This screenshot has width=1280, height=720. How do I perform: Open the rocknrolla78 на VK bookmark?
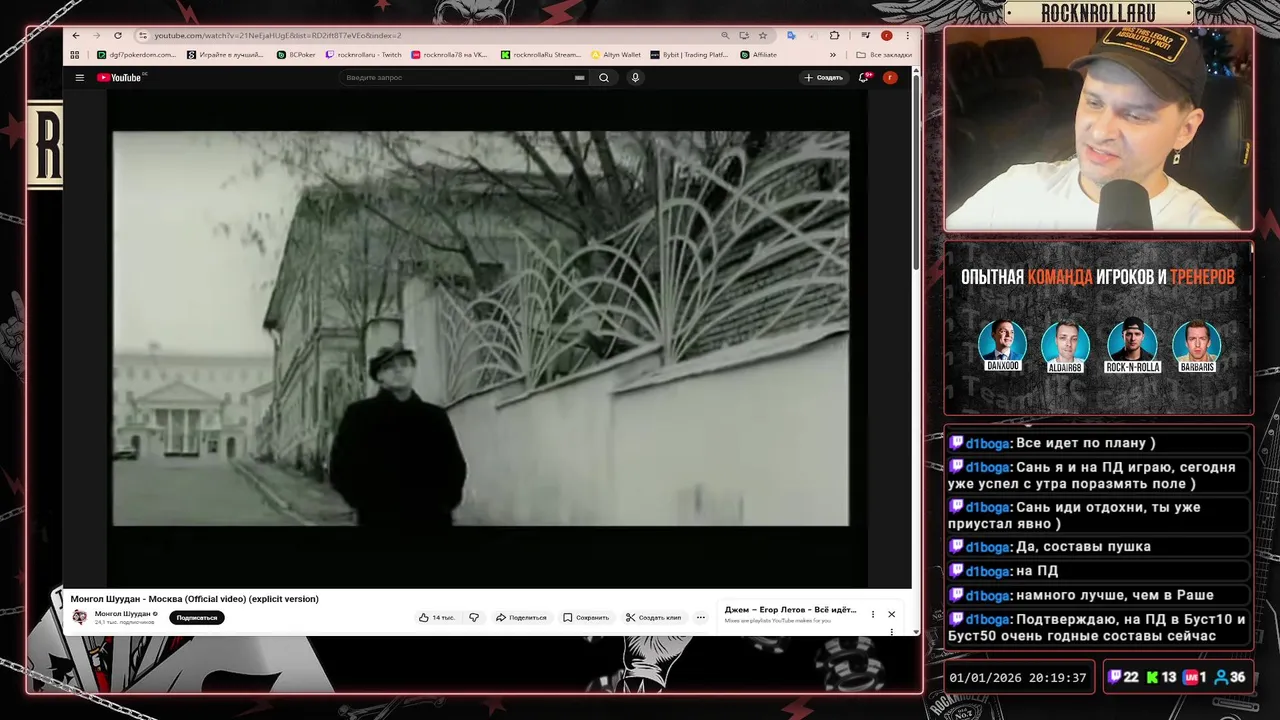pos(450,55)
